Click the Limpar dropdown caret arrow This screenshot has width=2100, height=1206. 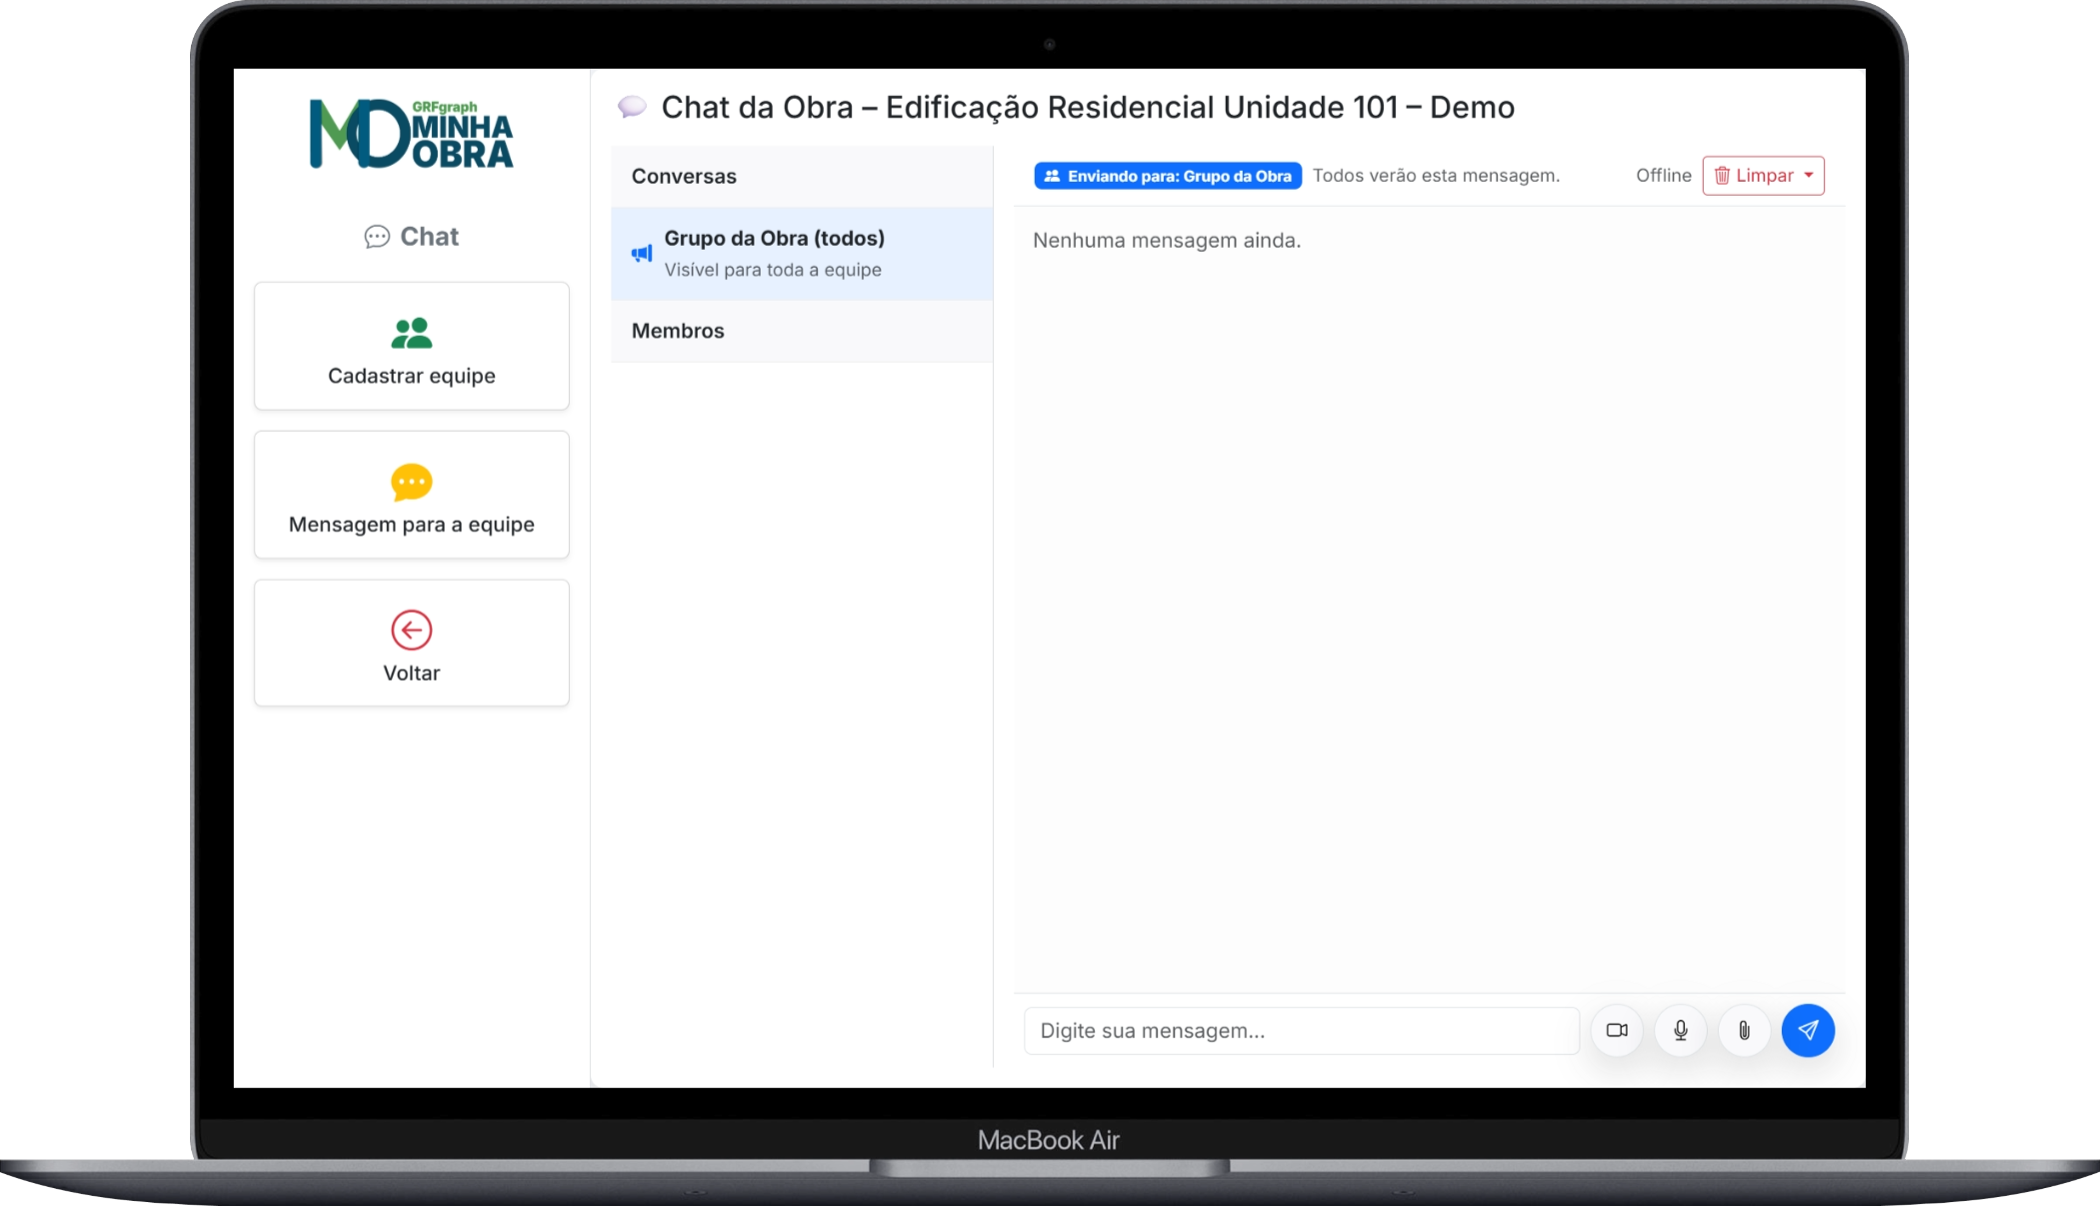pos(1809,176)
